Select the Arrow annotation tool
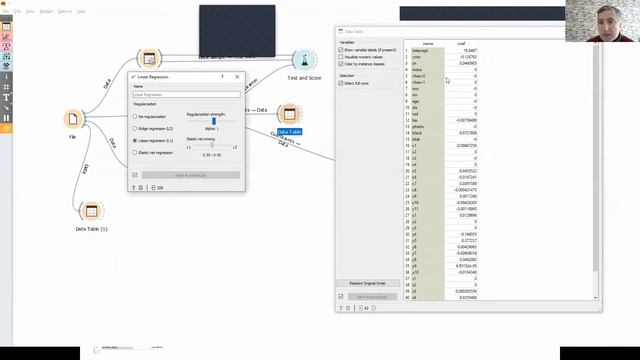Image resolution: width=640 pixels, height=360 pixels. coord(6,108)
